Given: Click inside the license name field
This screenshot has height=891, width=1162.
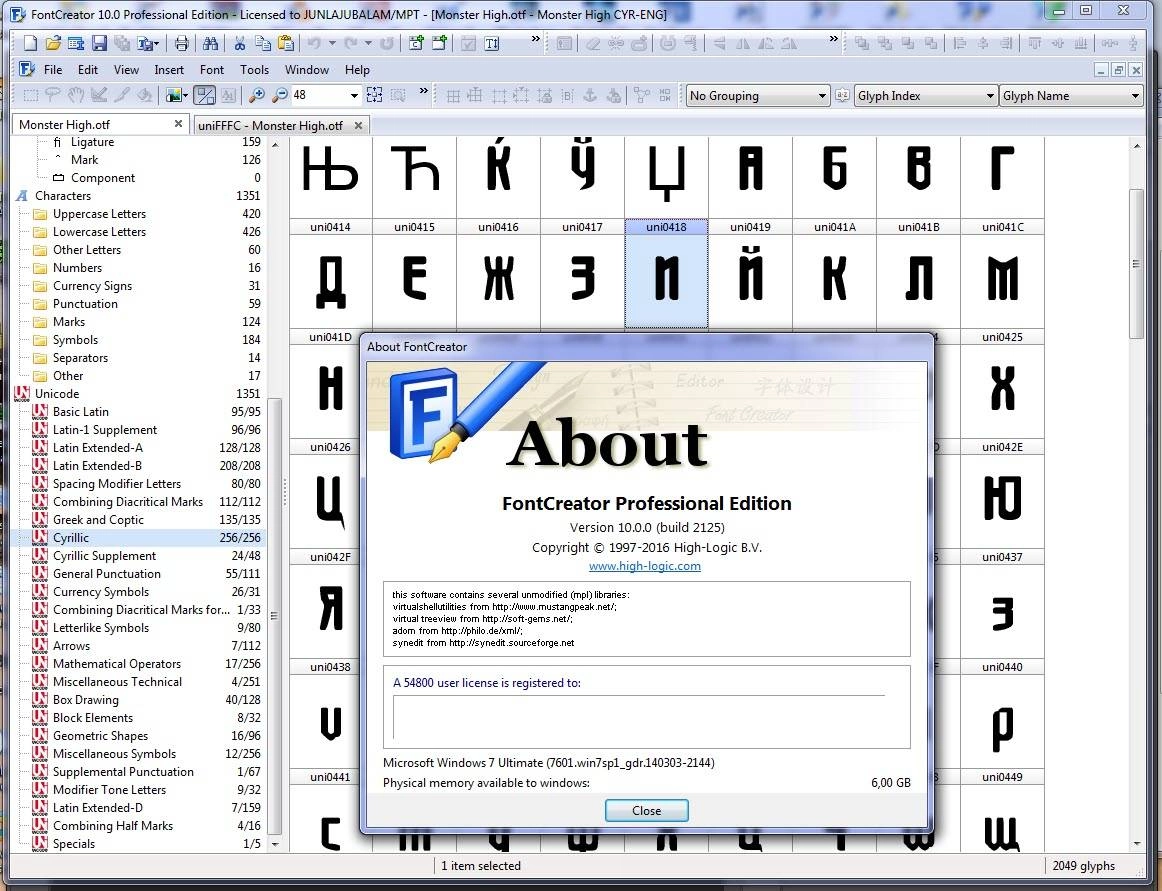Looking at the screenshot, I should [x=639, y=716].
